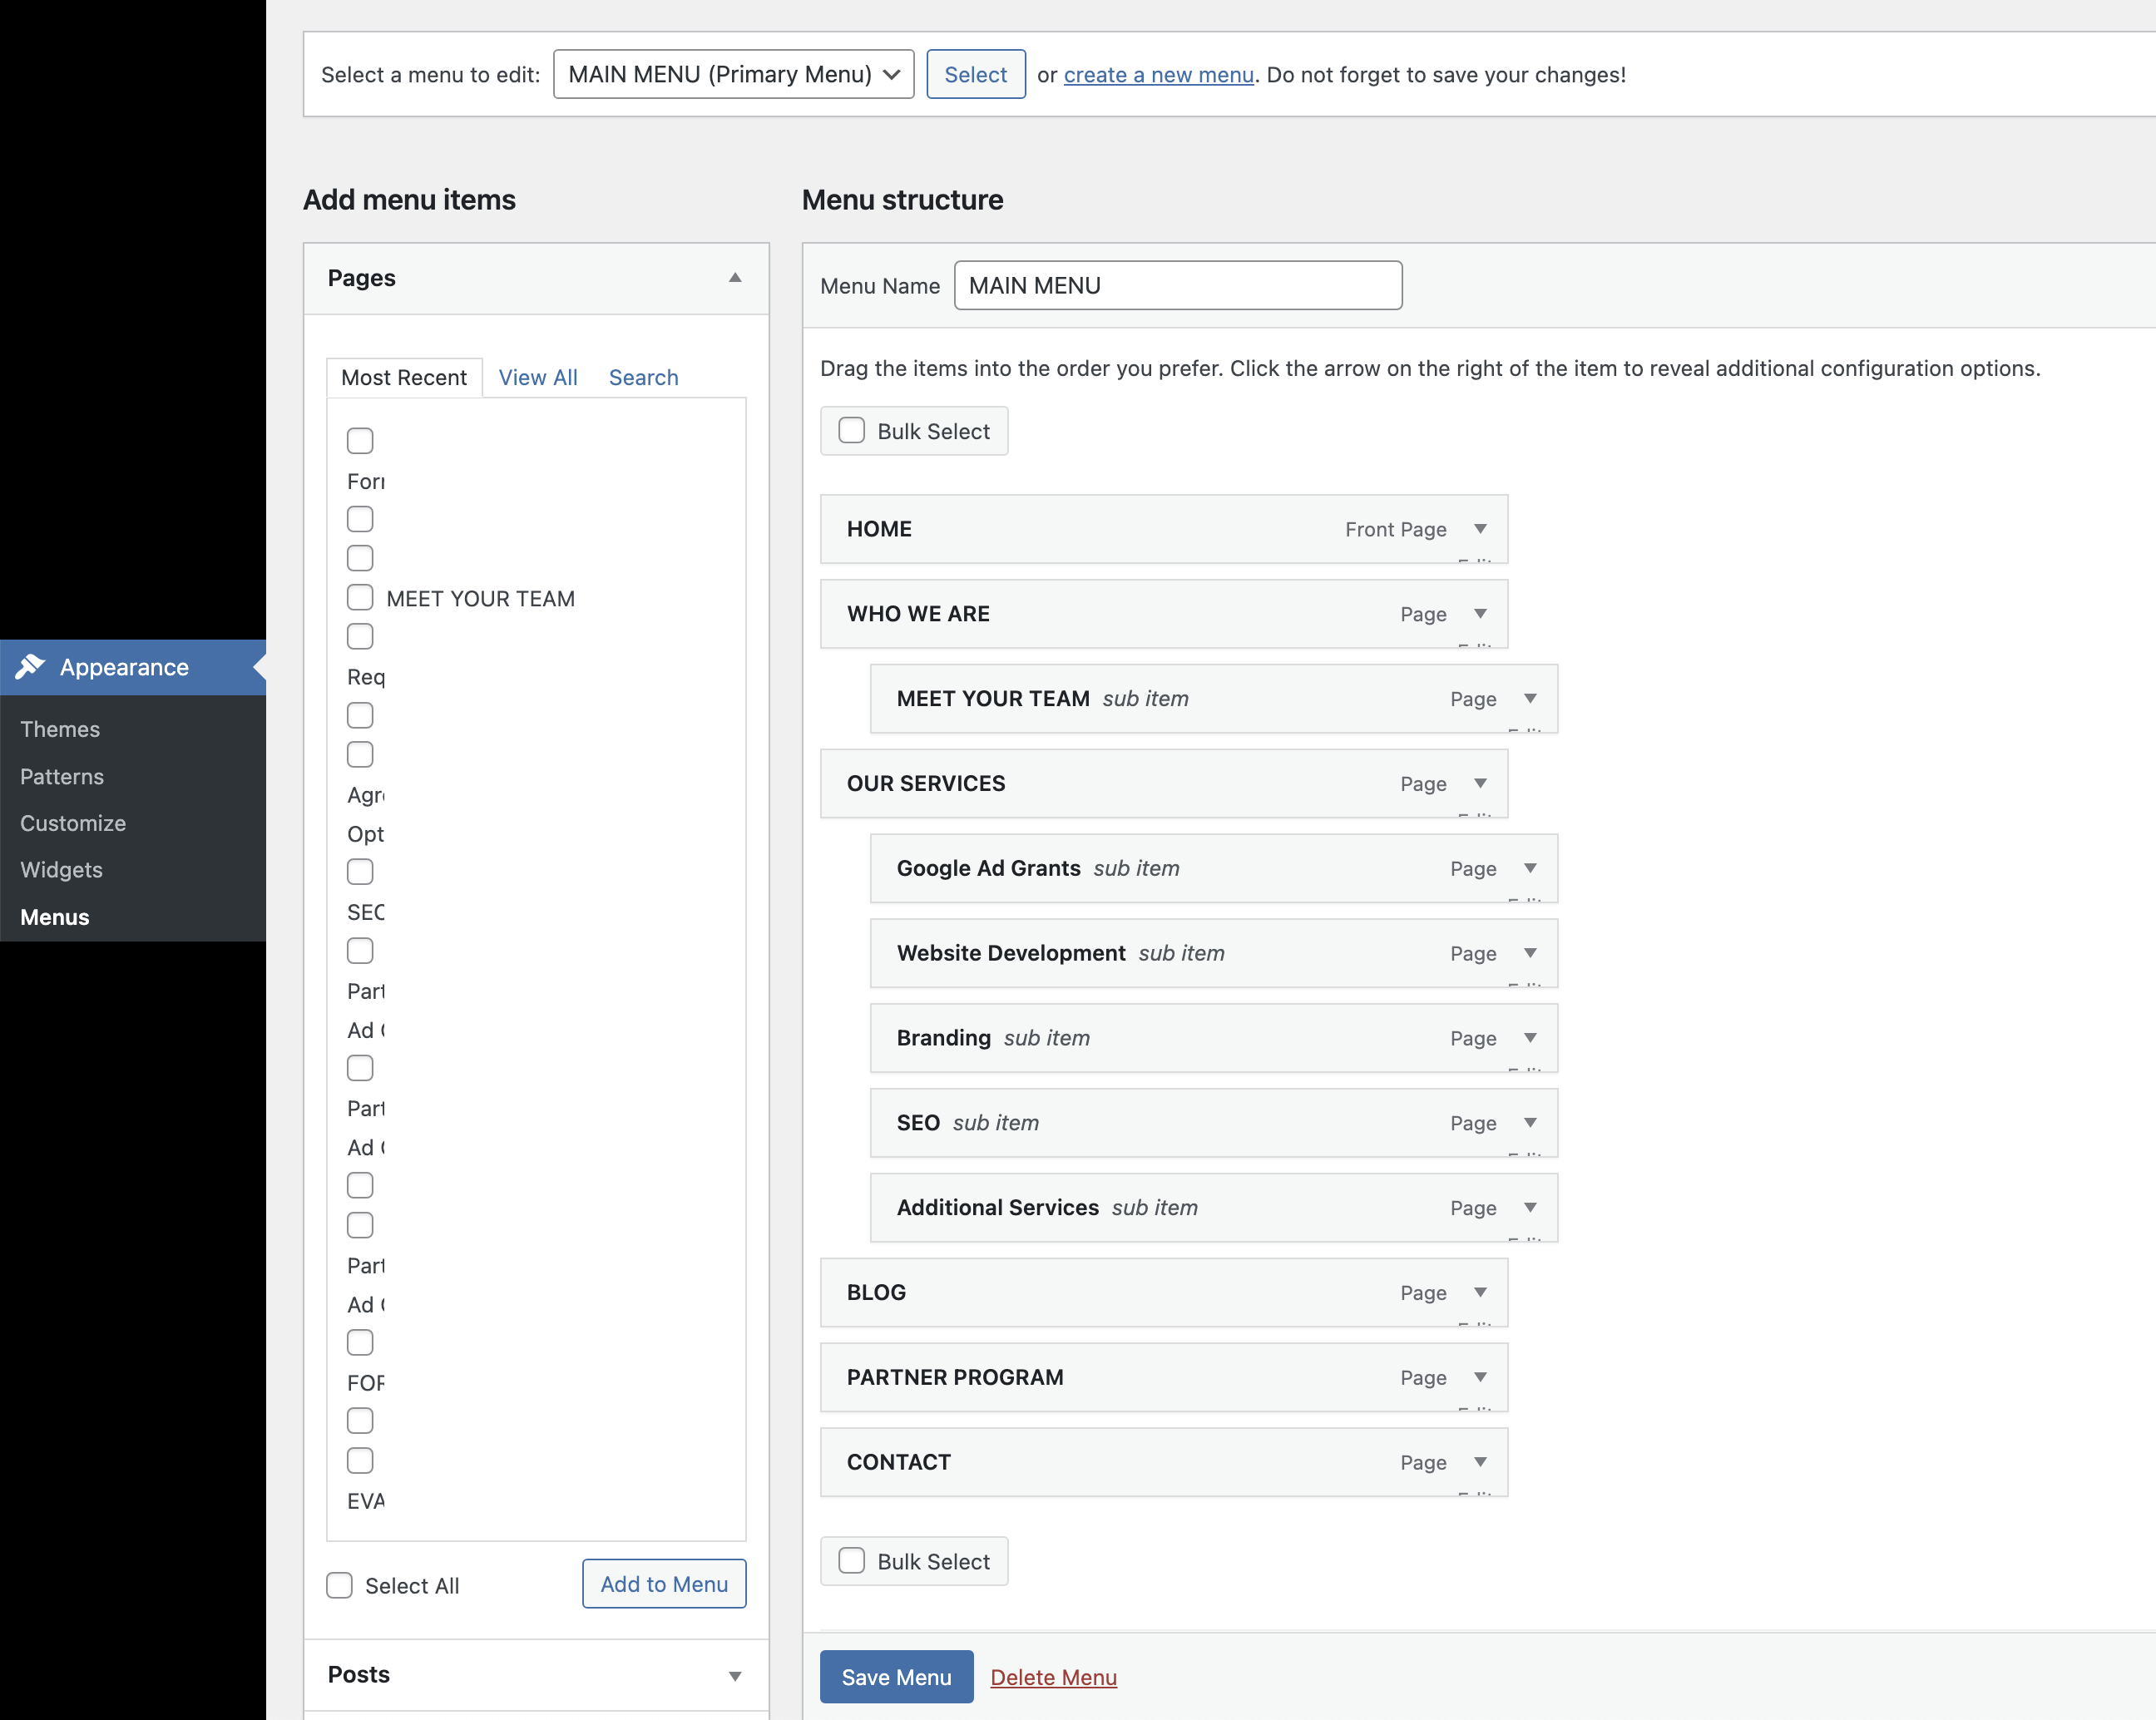The height and width of the screenshot is (1720, 2156).
Task: Click the Appearance paintbrush icon
Action: click(x=30, y=666)
